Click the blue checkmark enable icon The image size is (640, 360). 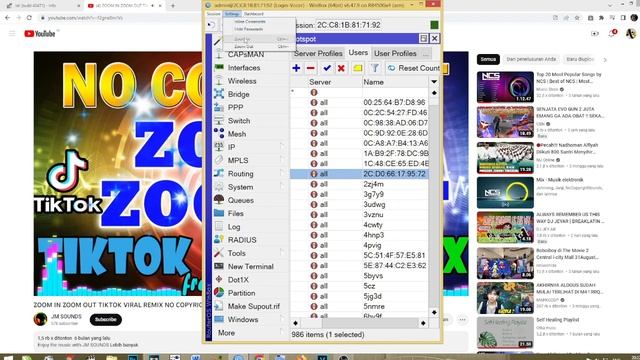click(327, 68)
